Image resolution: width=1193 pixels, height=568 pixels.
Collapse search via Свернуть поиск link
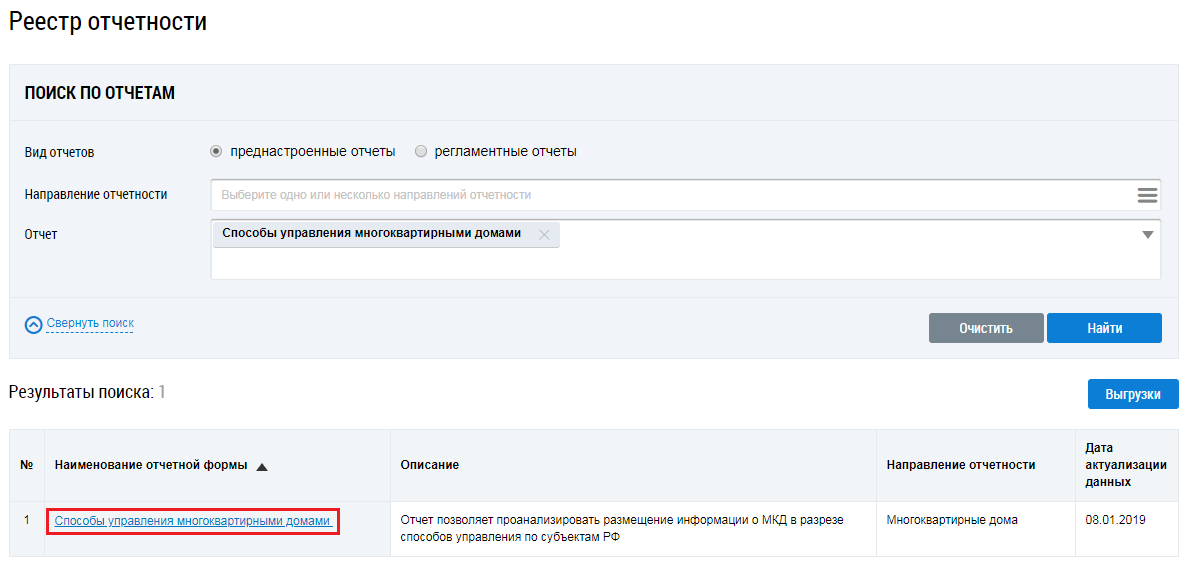tap(90, 324)
